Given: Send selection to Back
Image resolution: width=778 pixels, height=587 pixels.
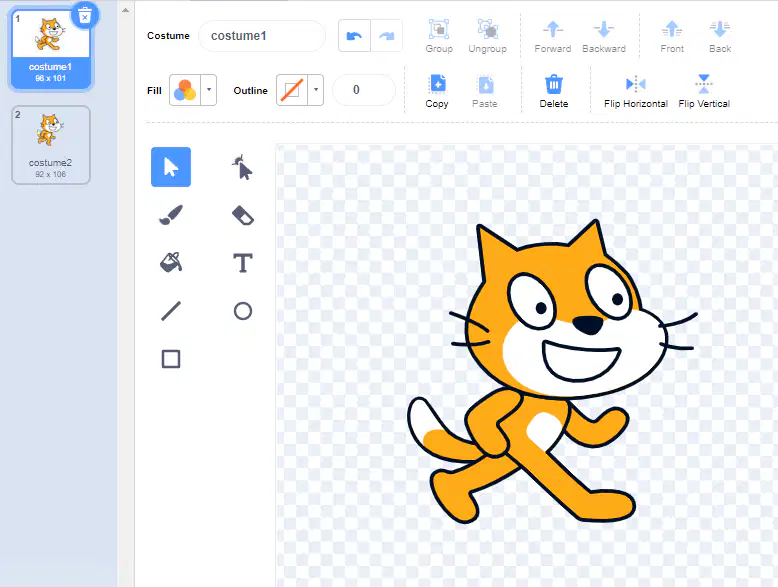Looking at the screenshot, I should pos(720,36).
